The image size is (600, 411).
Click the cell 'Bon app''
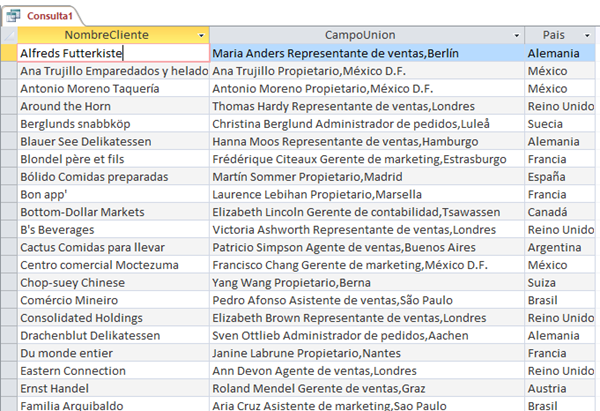click(x=113, y=194)
